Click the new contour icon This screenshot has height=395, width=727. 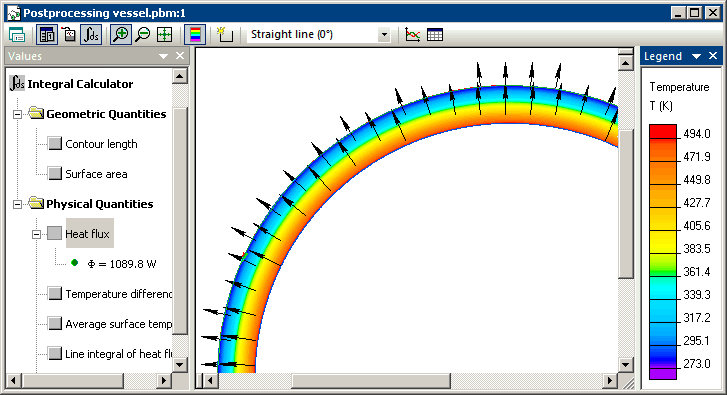click(225, 35)
